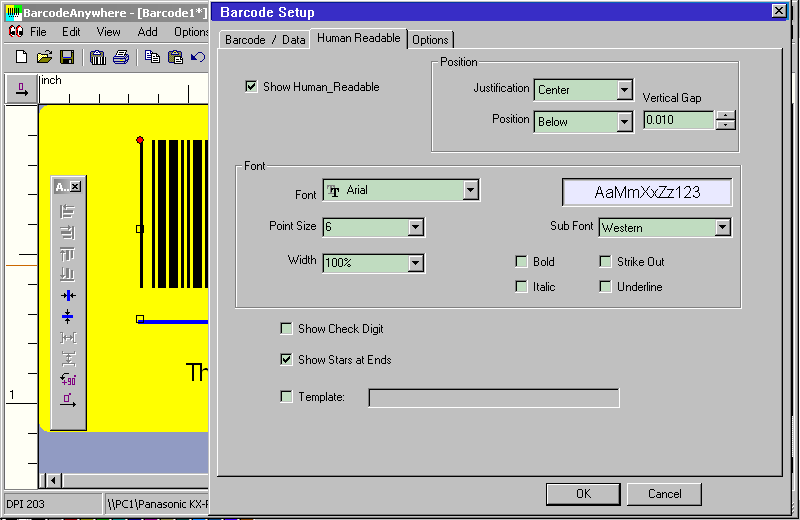Click the Align Left icon in palette

(67, 211)
